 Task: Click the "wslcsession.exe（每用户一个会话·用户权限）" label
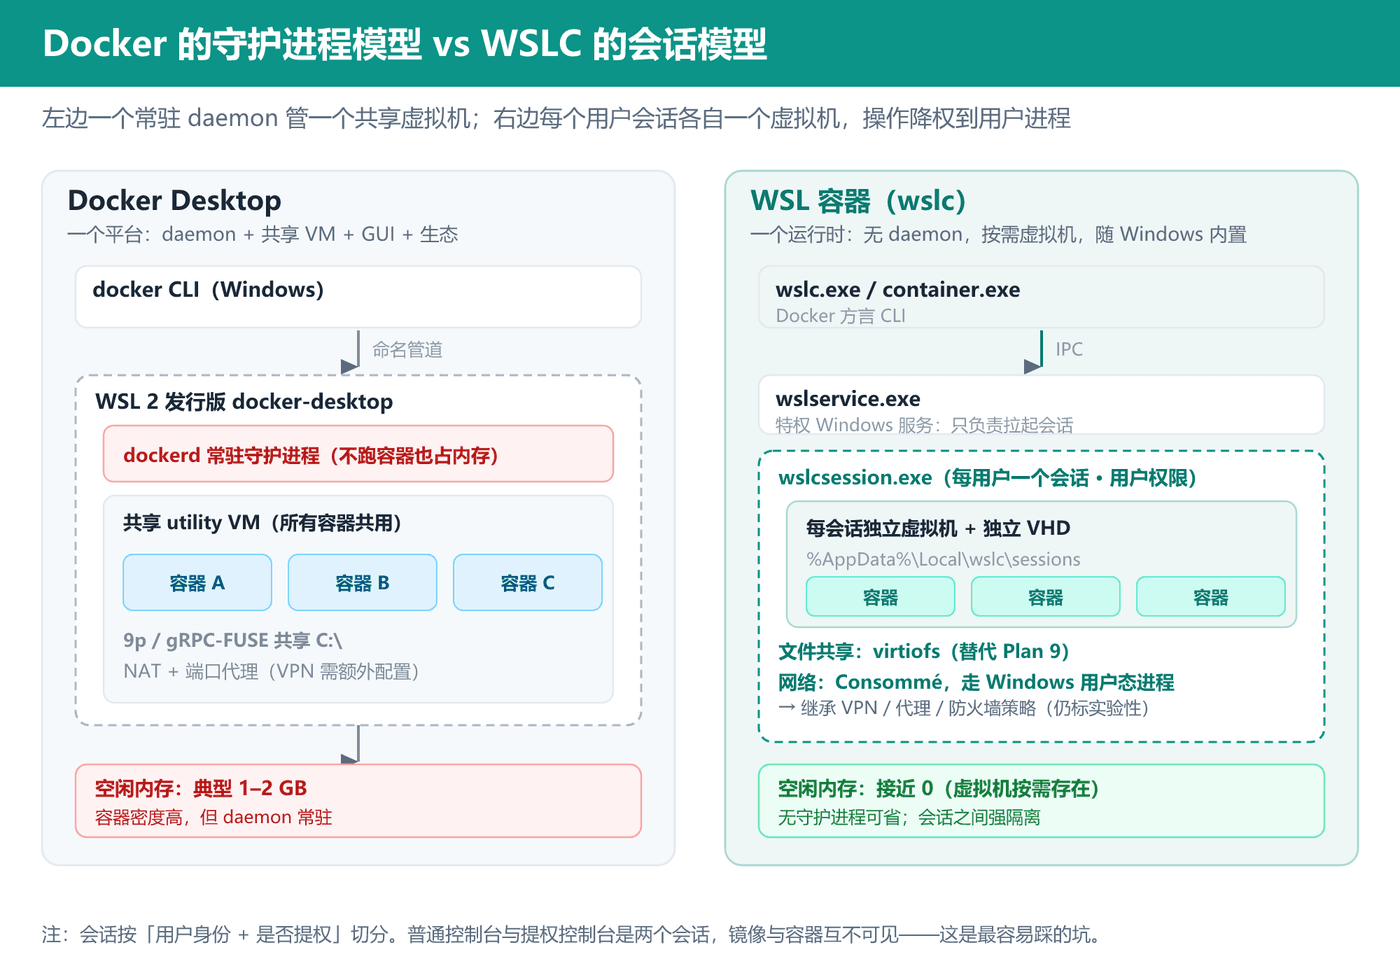[987, 477]
